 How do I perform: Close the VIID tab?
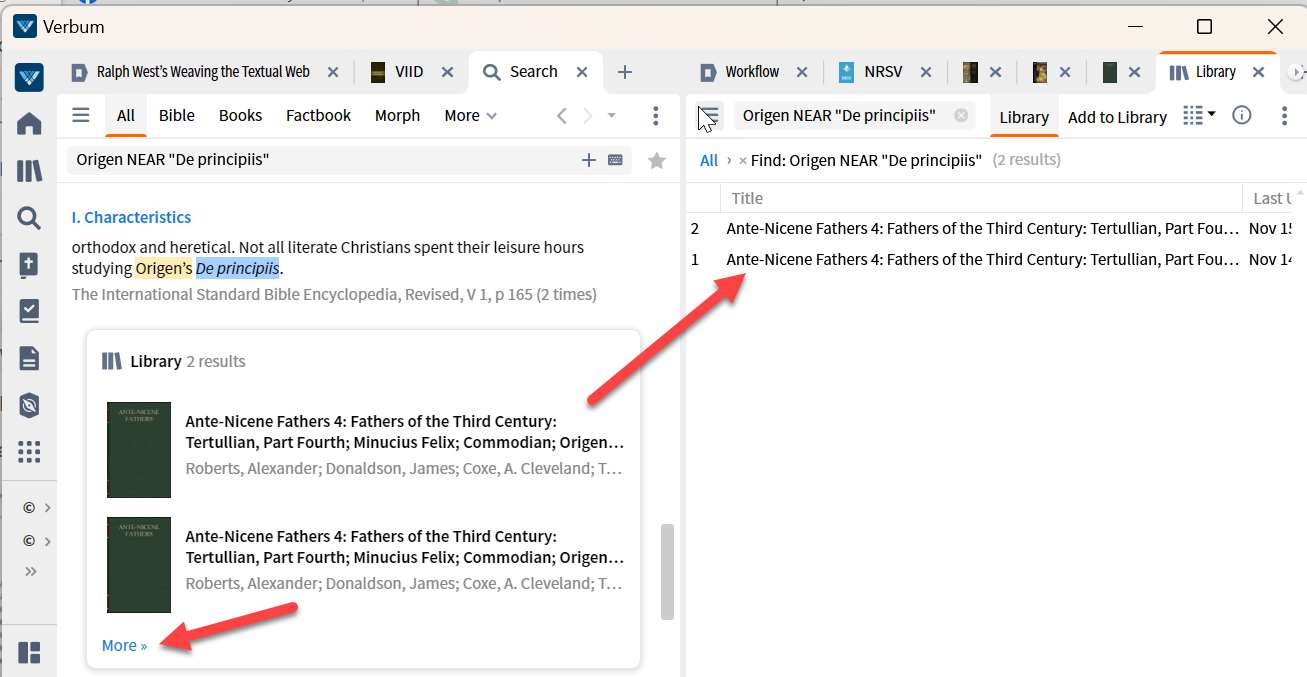coord(447,72)
